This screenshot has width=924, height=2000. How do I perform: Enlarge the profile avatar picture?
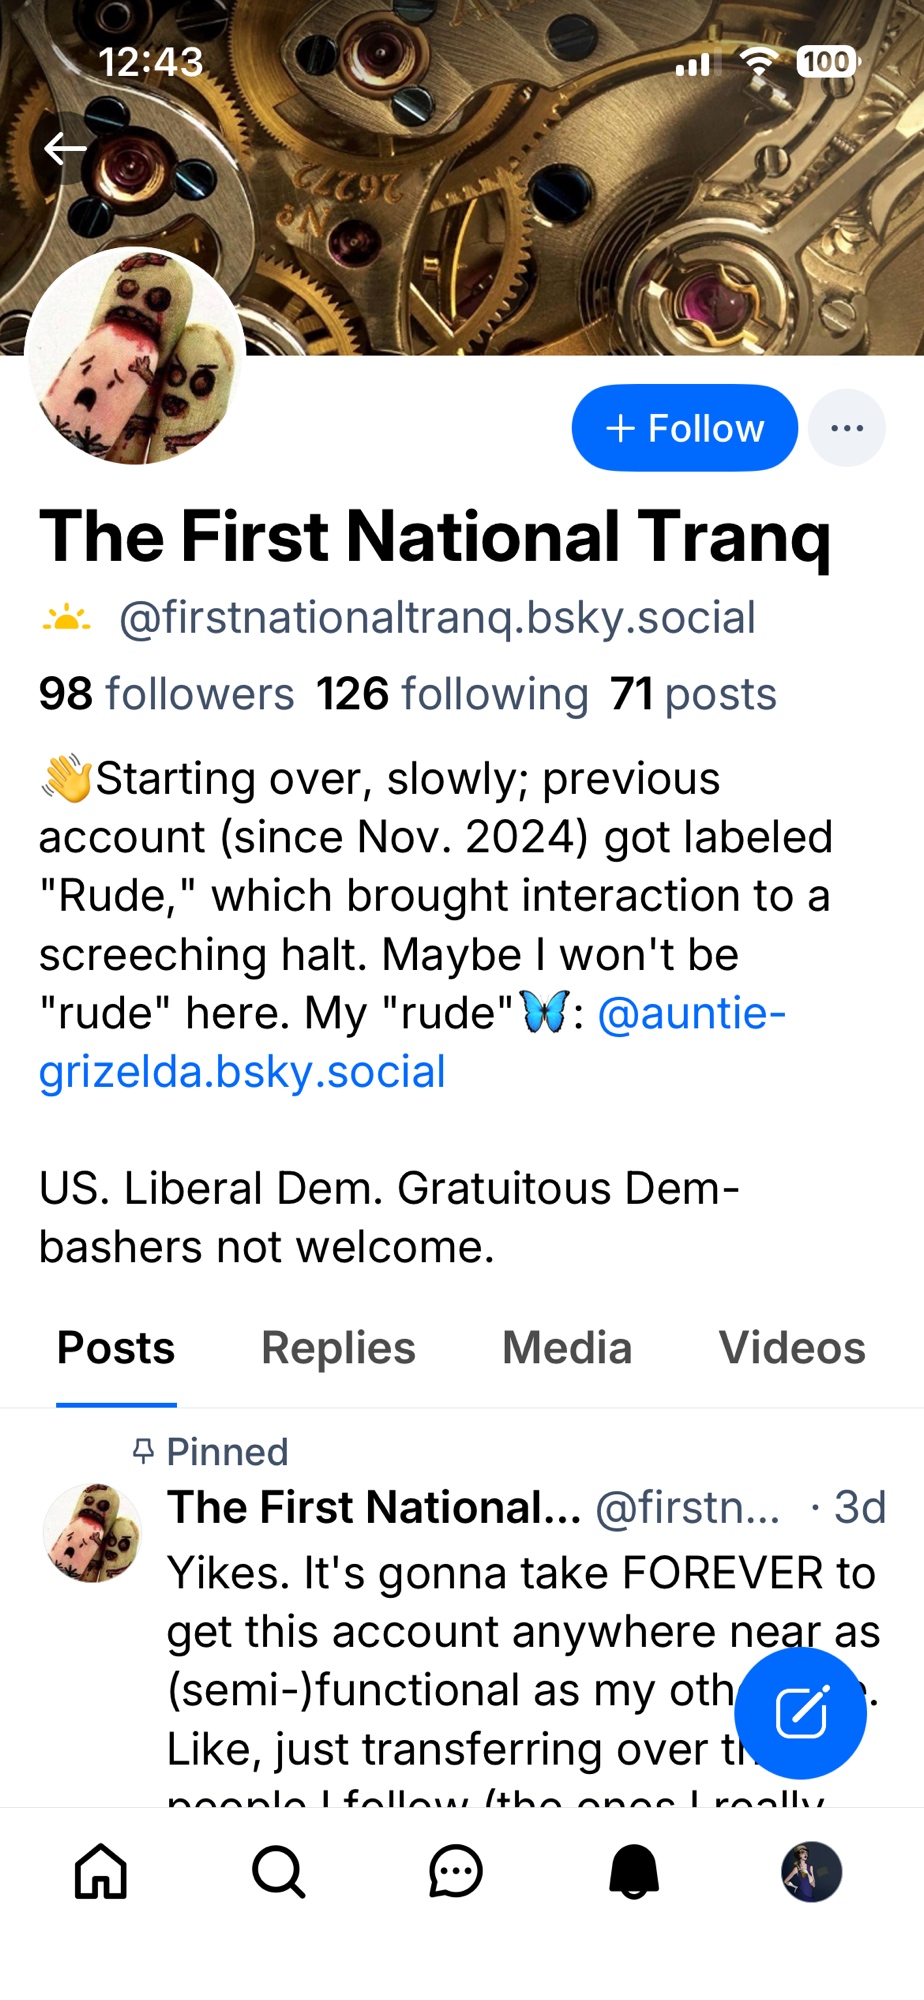pos(135,357)
